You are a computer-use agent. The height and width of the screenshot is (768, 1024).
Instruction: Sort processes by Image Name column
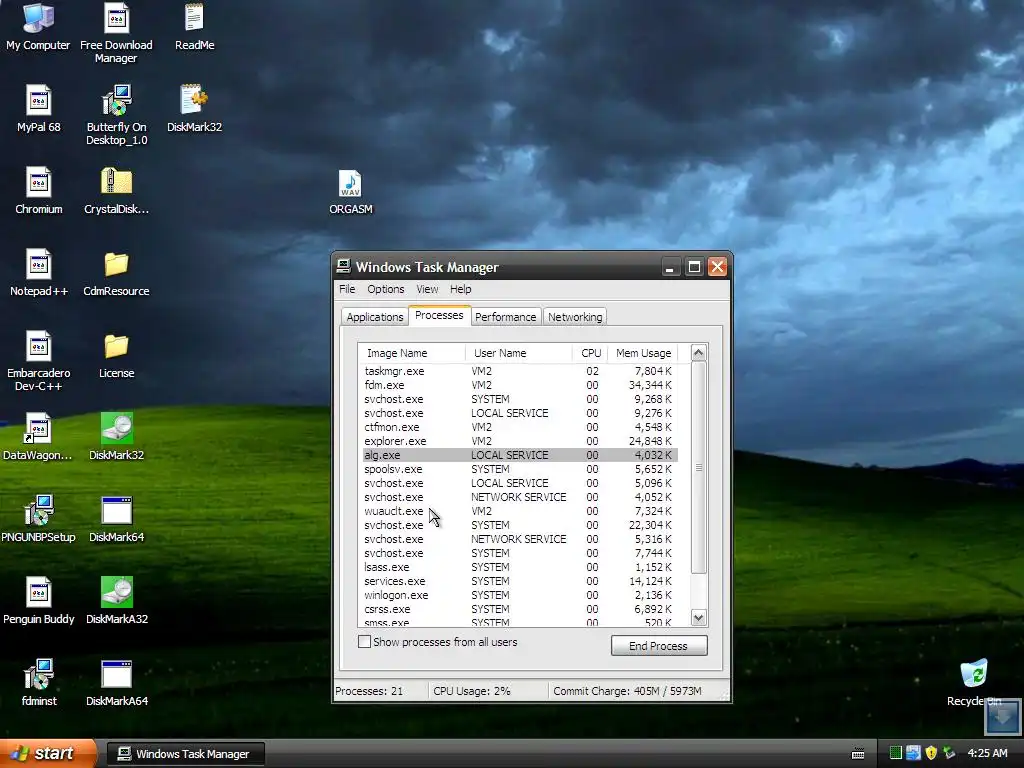coord(411,353)
